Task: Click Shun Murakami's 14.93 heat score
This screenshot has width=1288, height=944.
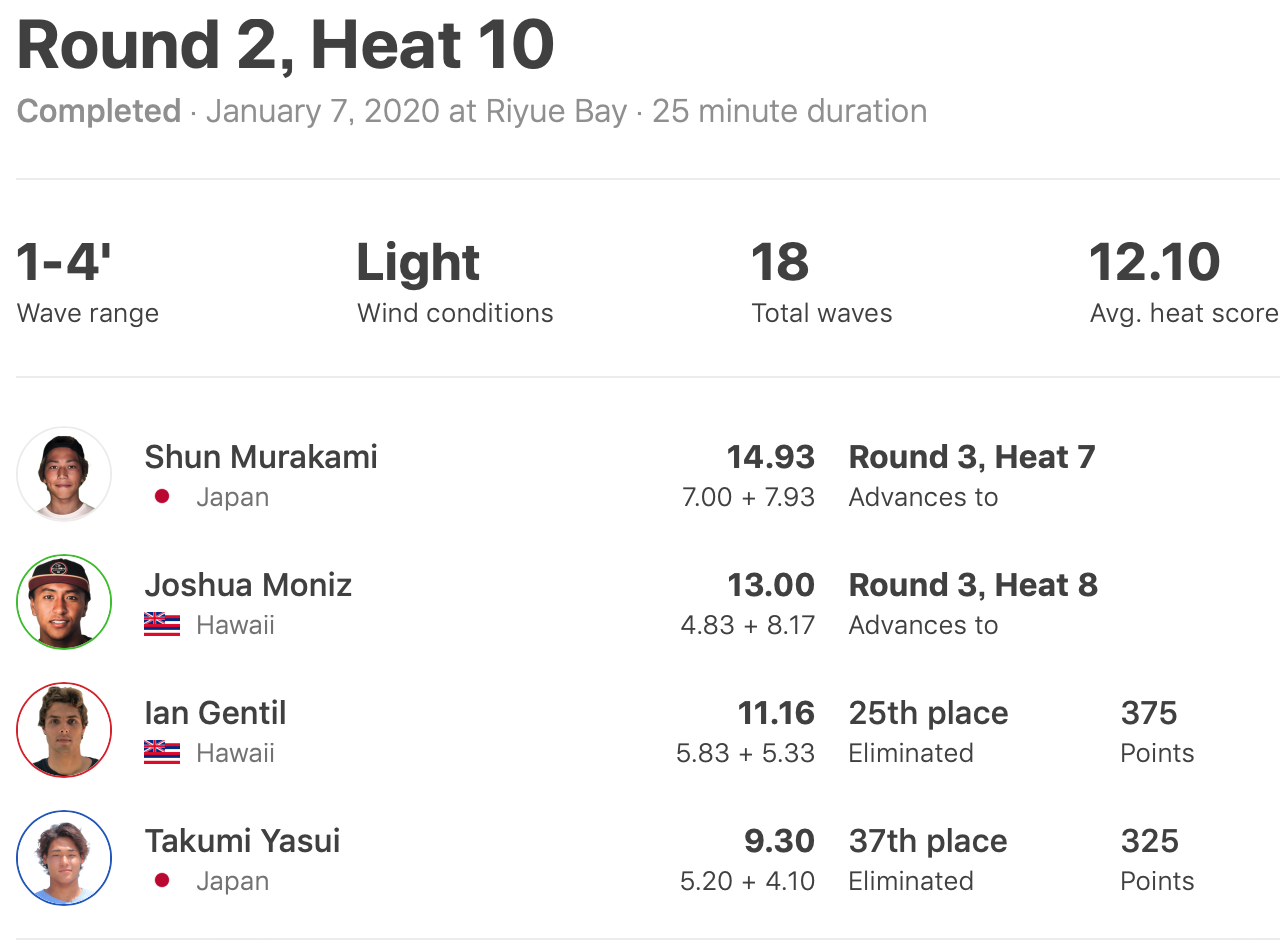Action: 770,457
